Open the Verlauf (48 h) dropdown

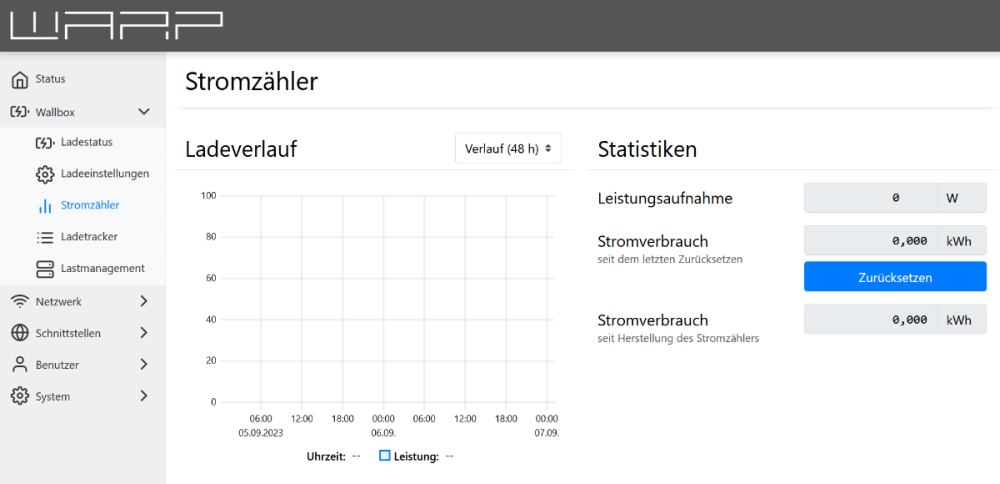tap(508, 149)
